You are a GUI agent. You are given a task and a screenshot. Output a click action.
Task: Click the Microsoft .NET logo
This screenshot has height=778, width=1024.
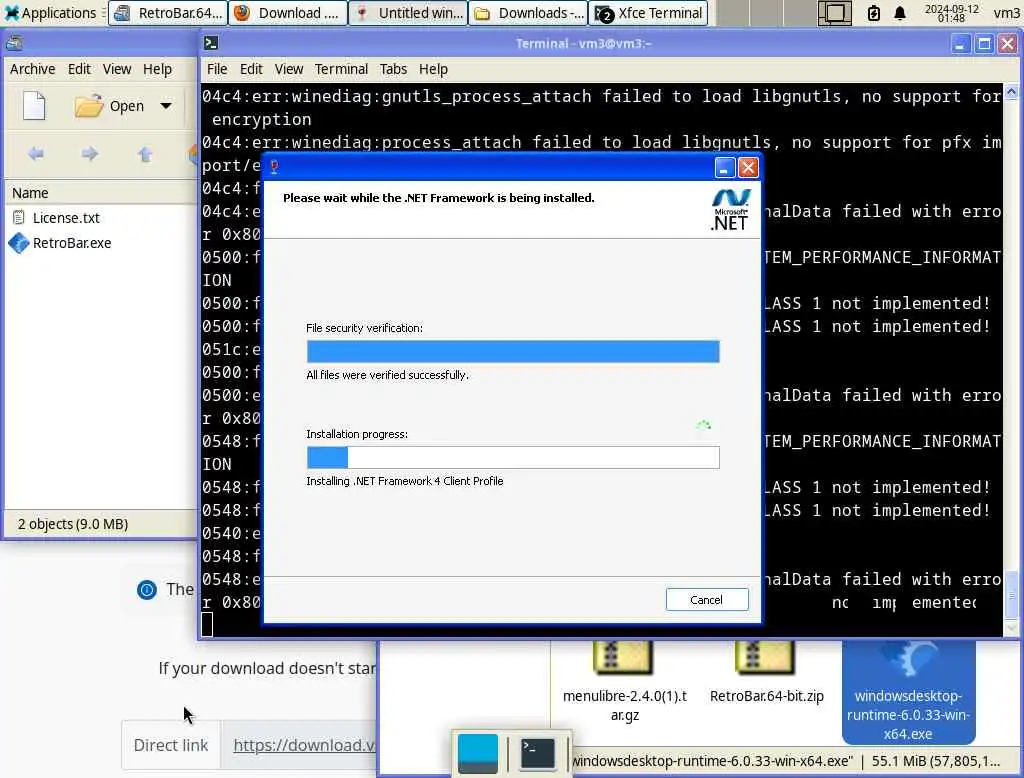(730, 210)
